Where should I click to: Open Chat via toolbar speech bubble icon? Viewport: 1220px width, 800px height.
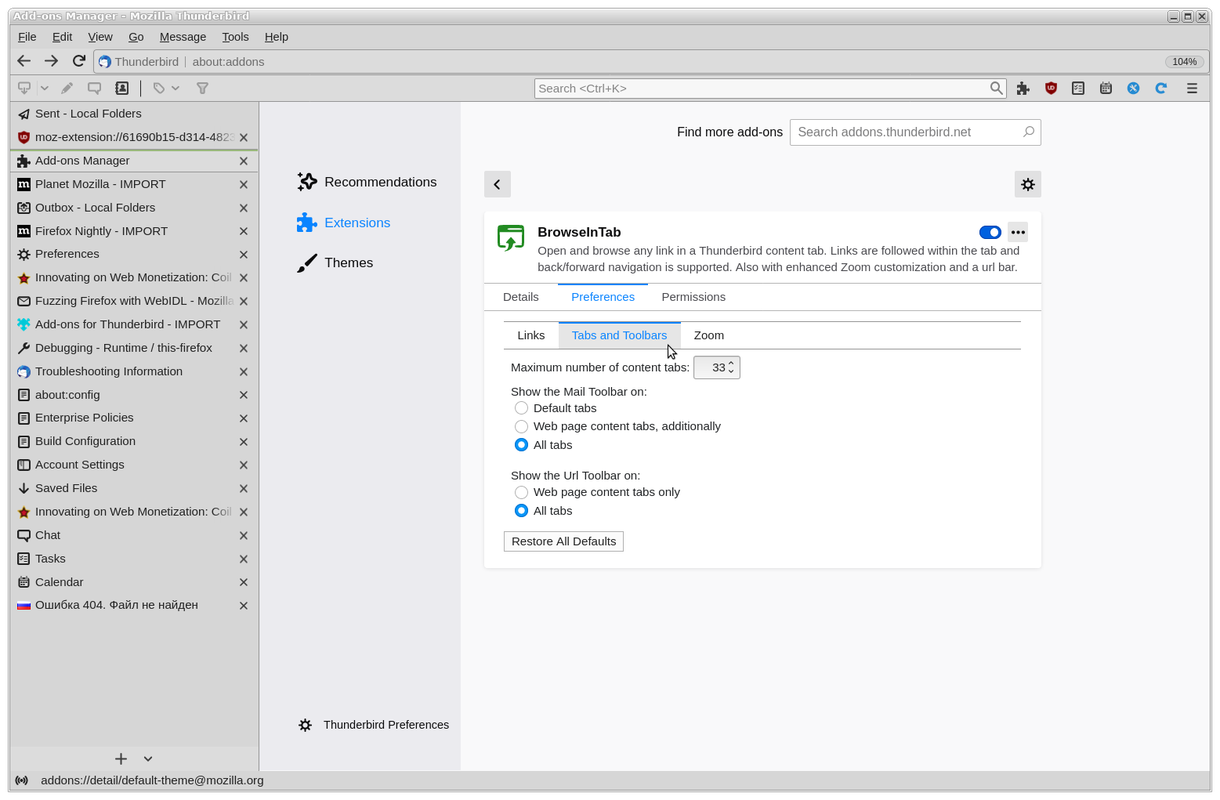(94, 88)
